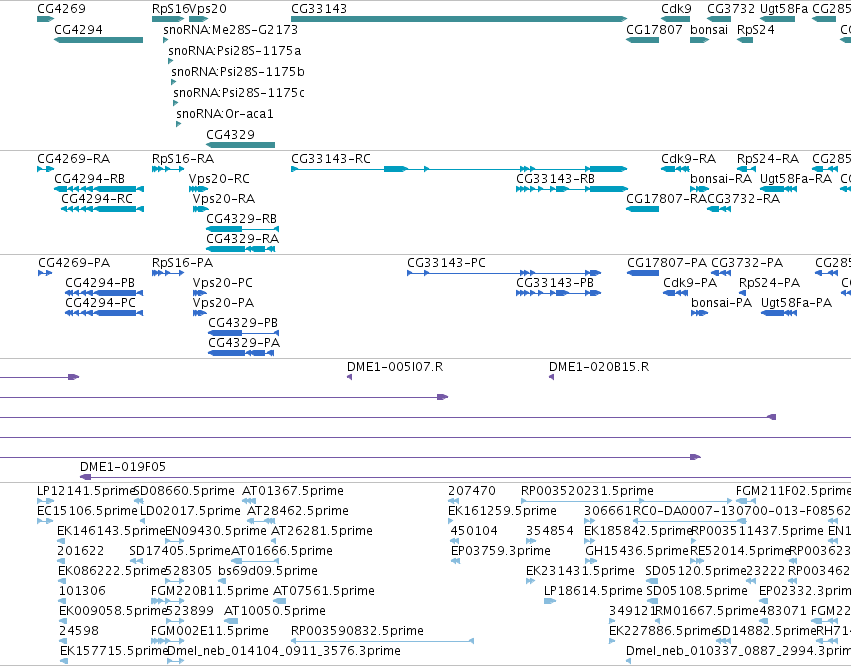Screen dimensions: 851x666
Task: Click EST RP003520231.5prime
Action: point(627,501)
